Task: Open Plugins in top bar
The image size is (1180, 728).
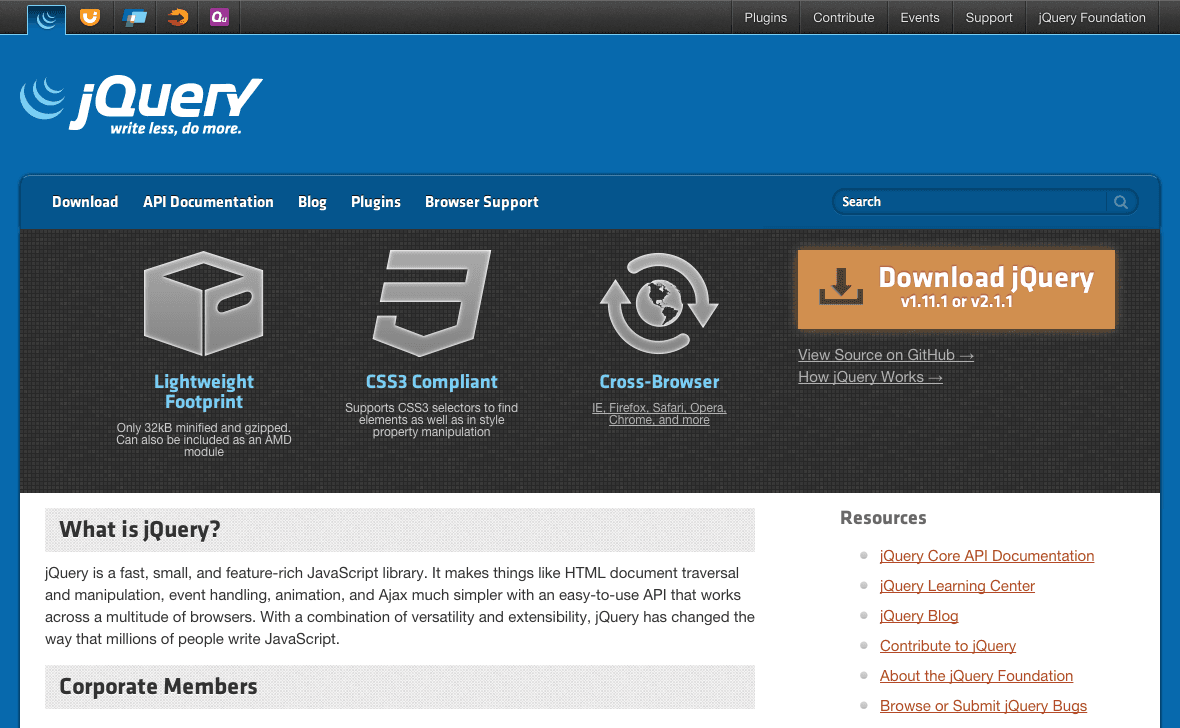Action: 765,17
